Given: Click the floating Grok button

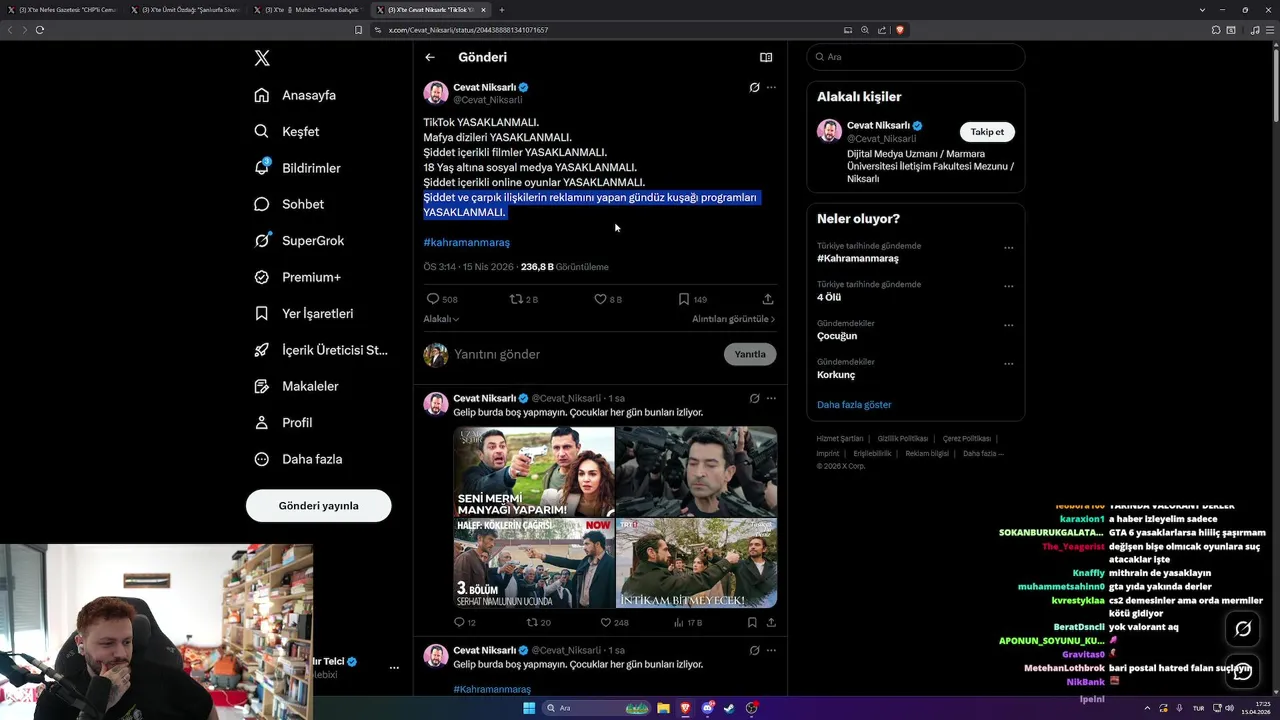Looking at the screenshot, I should pos(1243,629).
